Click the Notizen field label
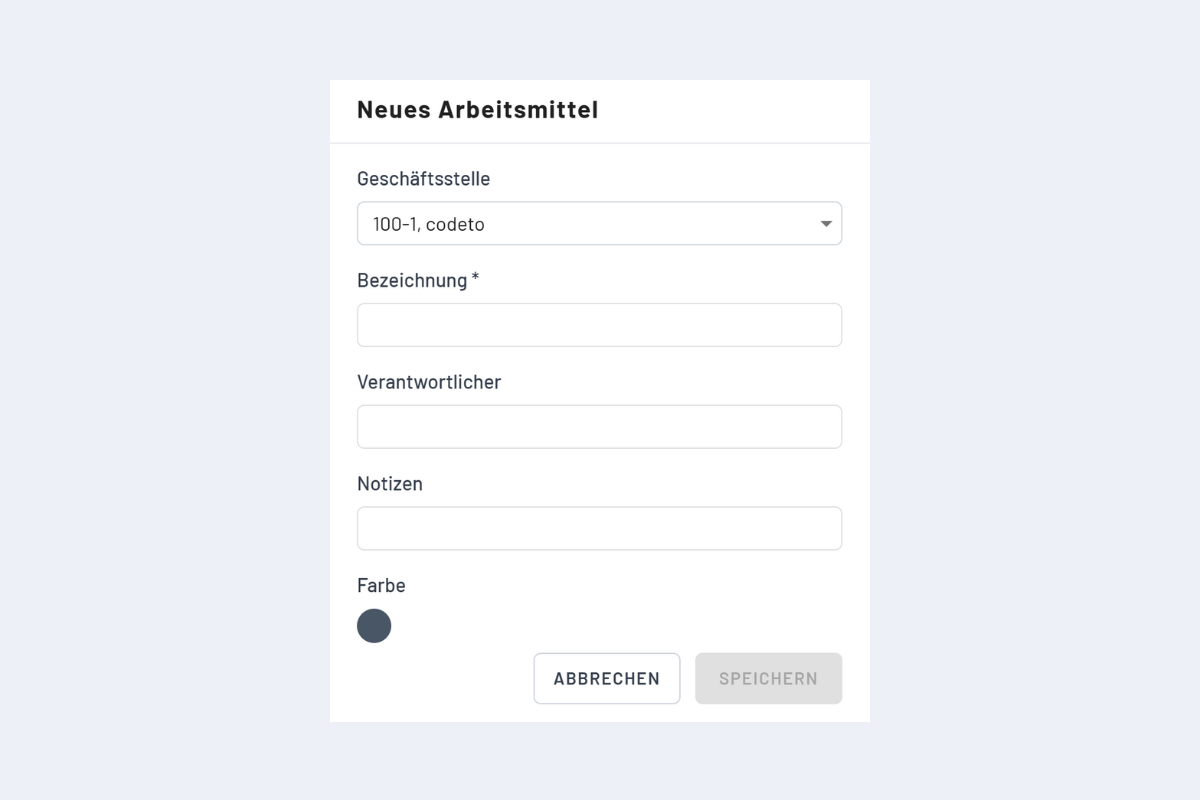 (x=390, y=483)
